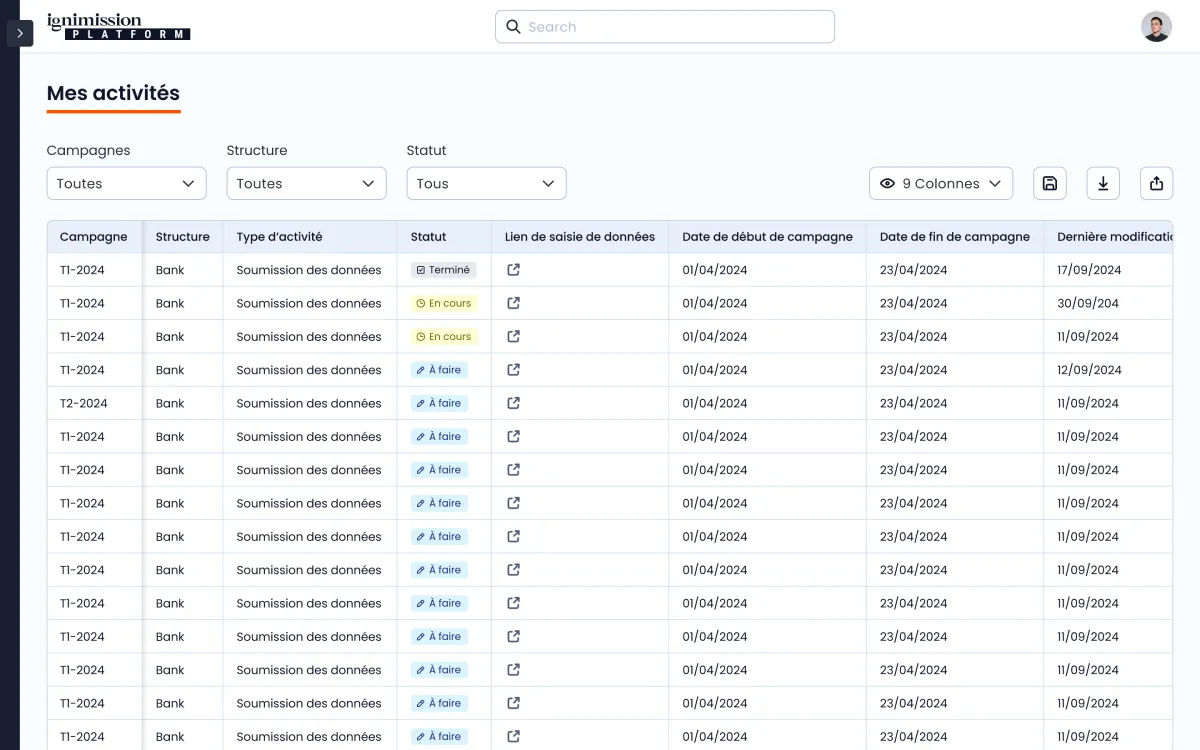This screenshot has height=750, width=1200.
Task: Click the save view icon button
Action: coord(1050,183)
